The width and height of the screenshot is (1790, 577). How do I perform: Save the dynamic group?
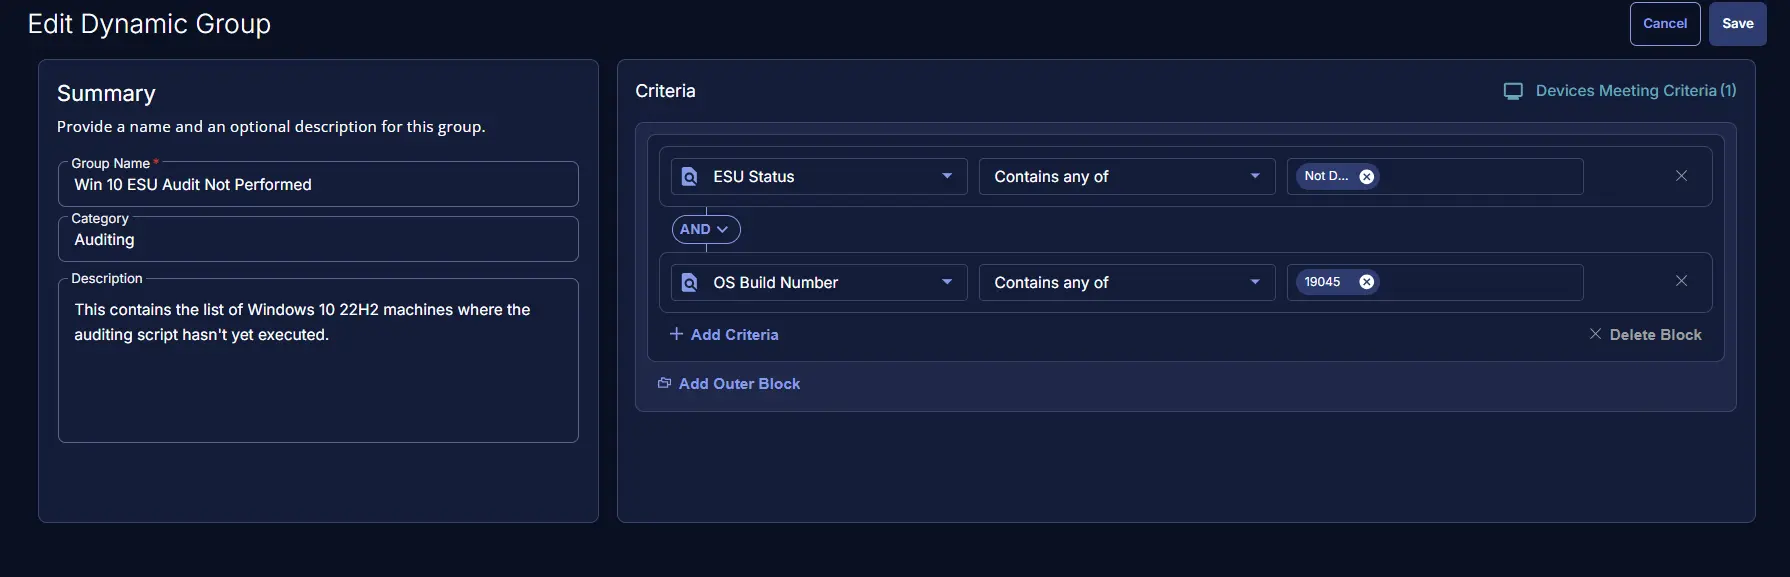click(x=1737, y=24)
